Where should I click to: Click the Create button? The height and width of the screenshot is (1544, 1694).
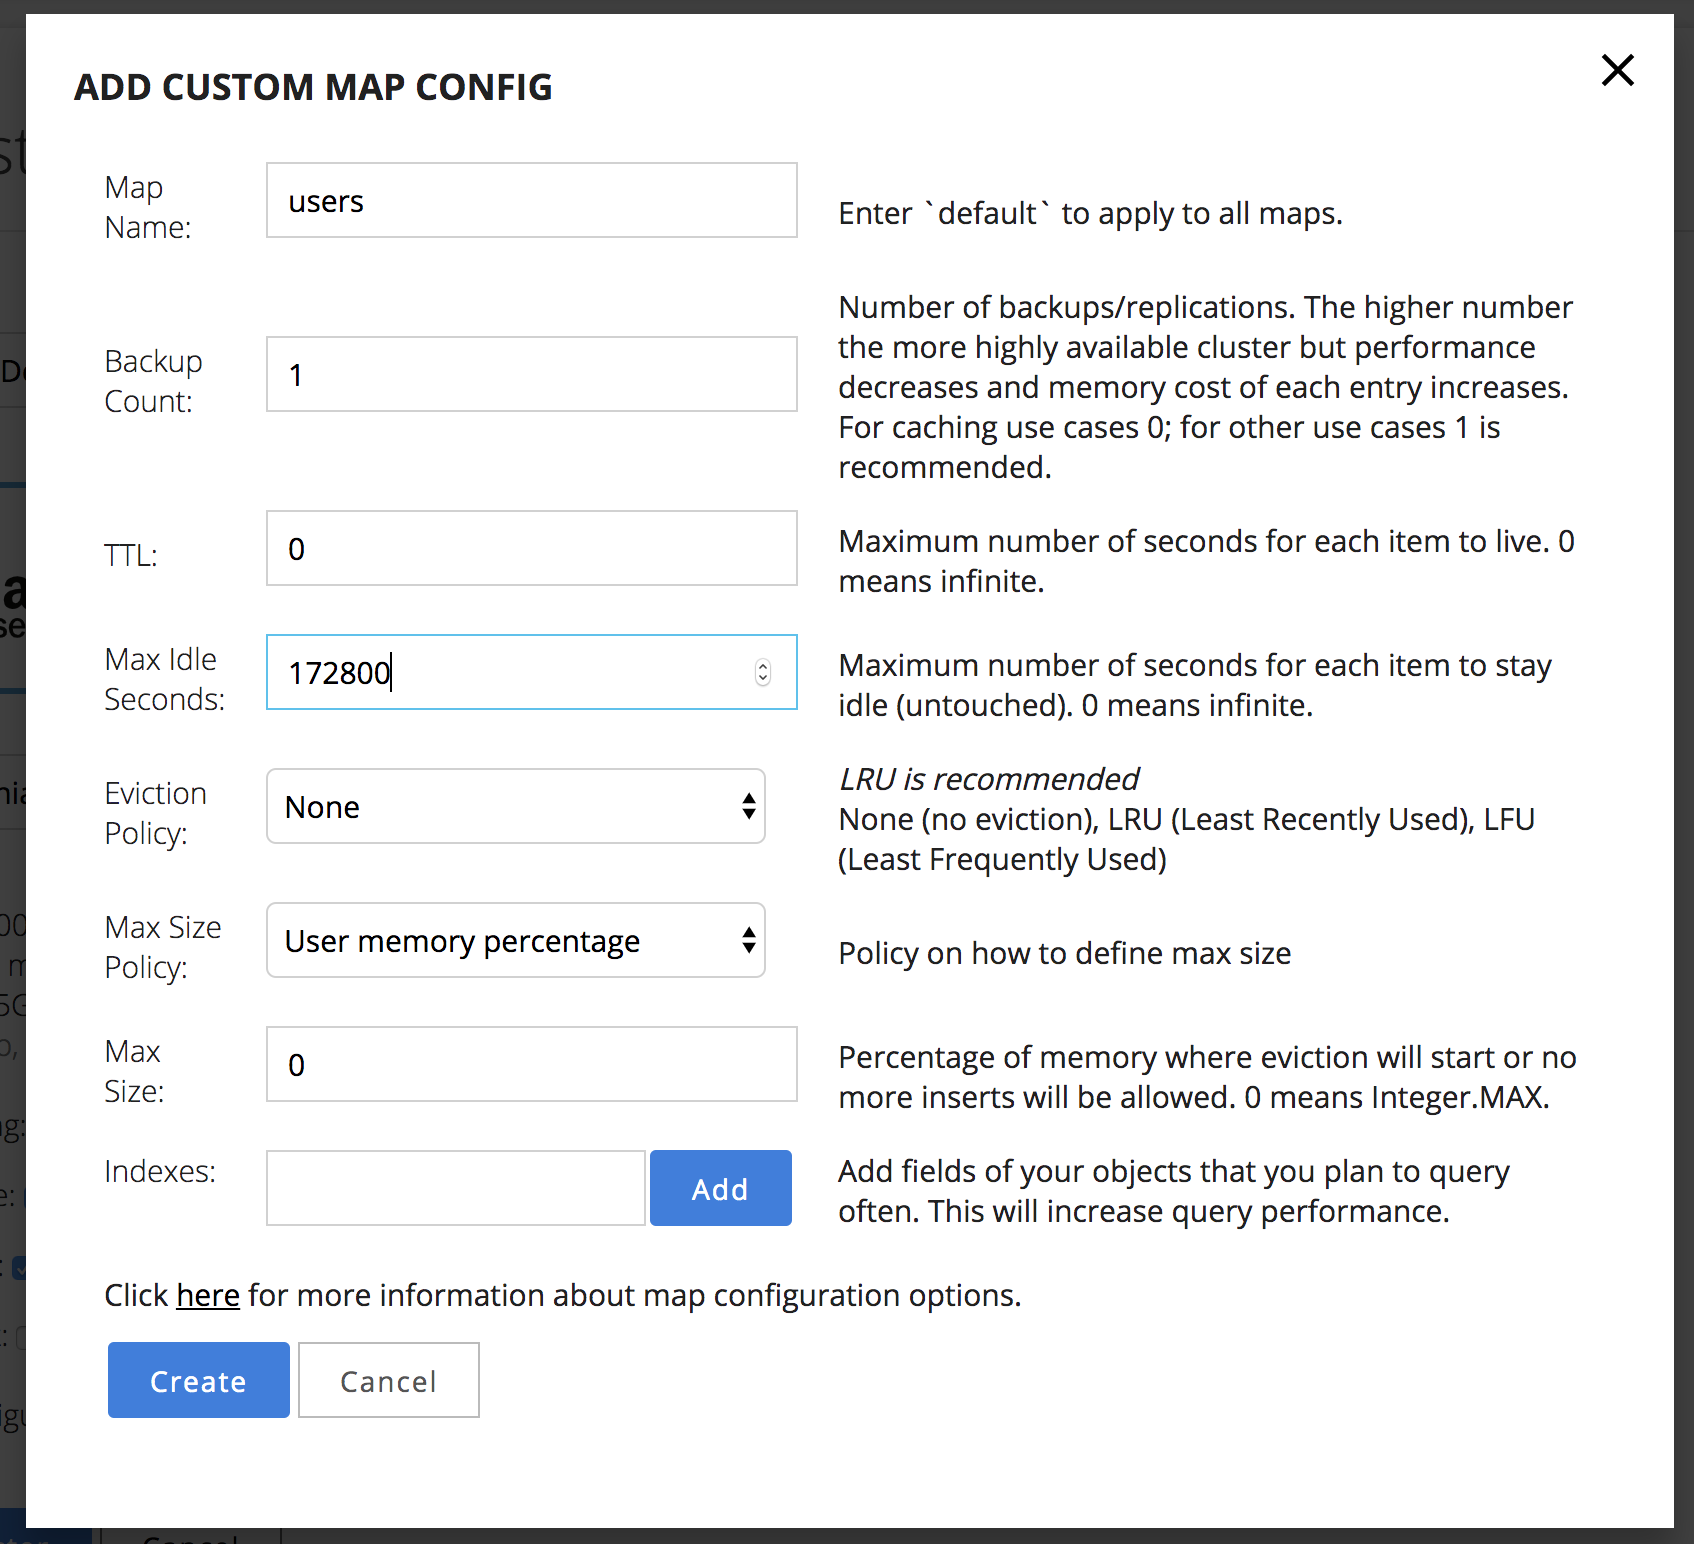point(198,1381)
